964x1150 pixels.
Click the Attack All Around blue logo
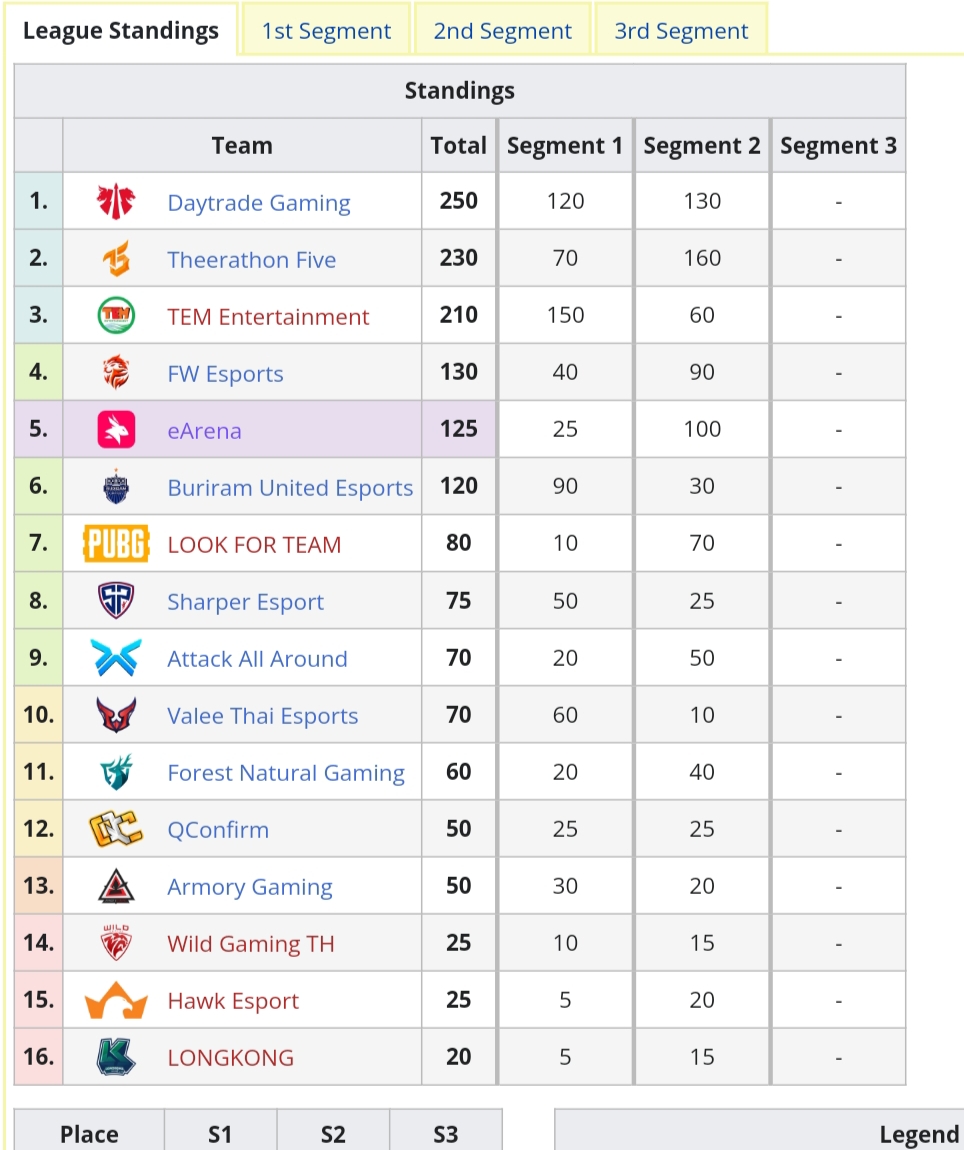(x=116, y=657)
